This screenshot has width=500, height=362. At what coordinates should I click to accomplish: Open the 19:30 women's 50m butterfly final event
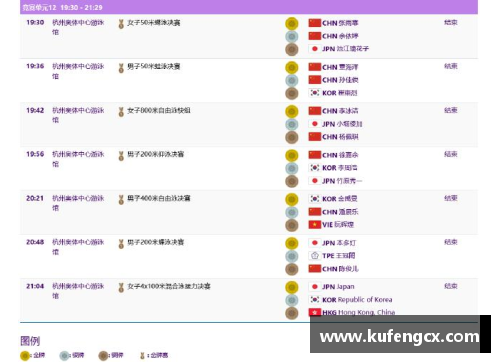[x=154, y=23]
